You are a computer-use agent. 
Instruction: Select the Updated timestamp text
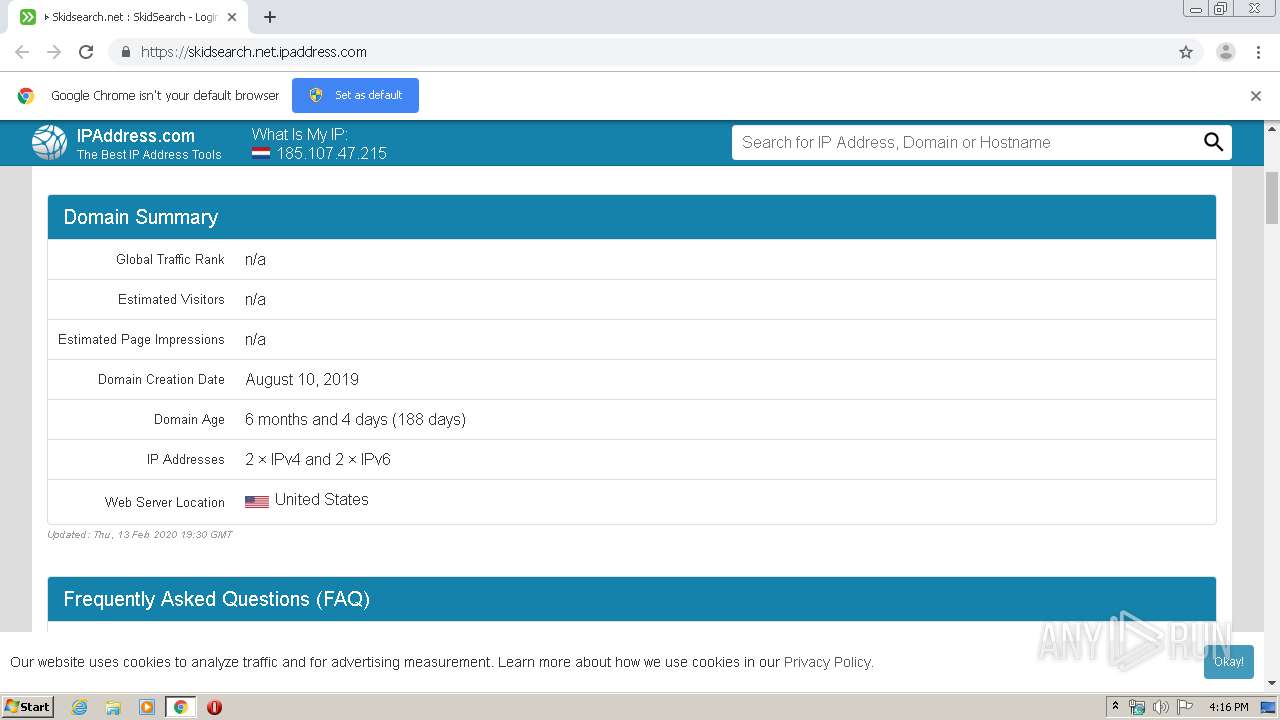(x=140, y=534)
